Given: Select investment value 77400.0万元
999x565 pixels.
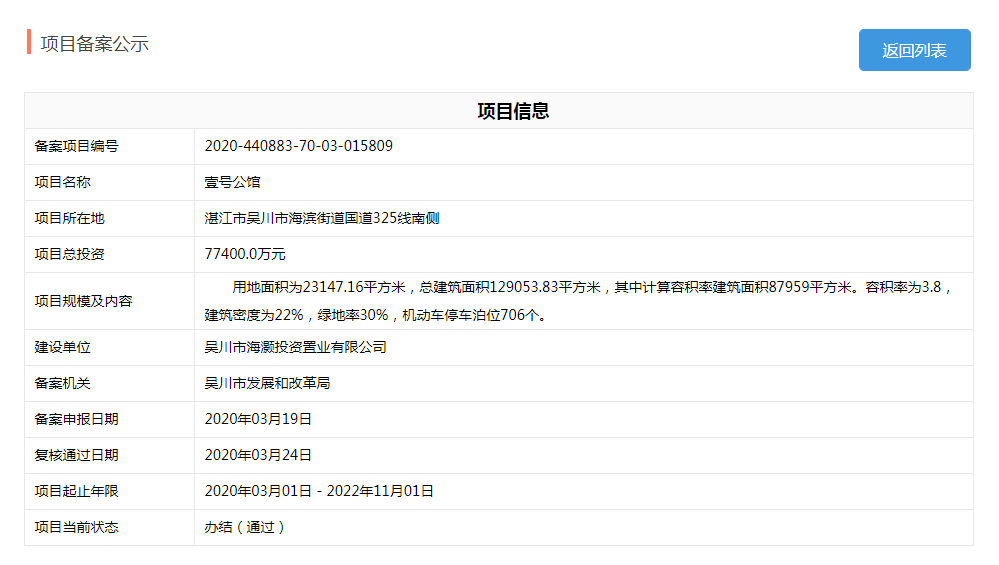Looking at the screenshot, I should 245,254.
